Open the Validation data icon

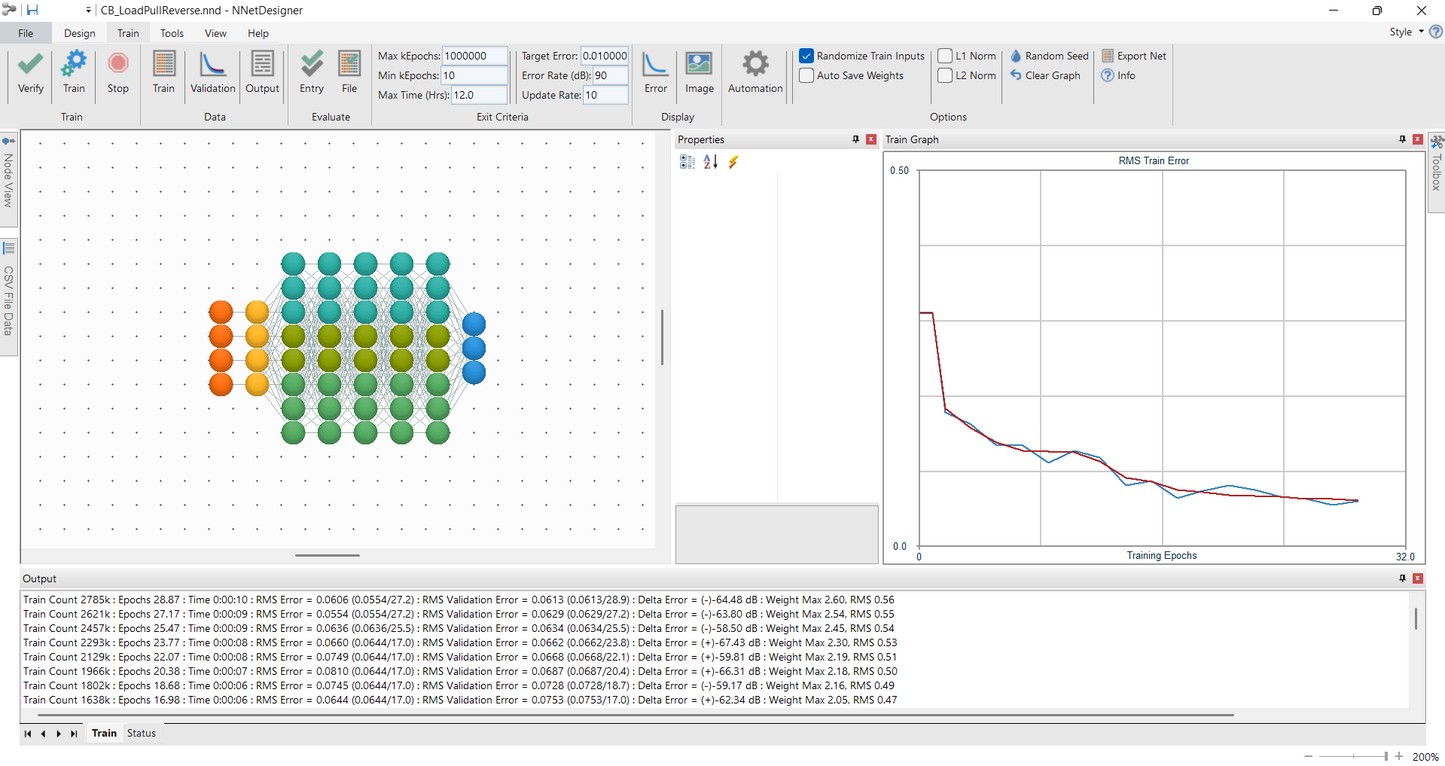click(213, 65)
